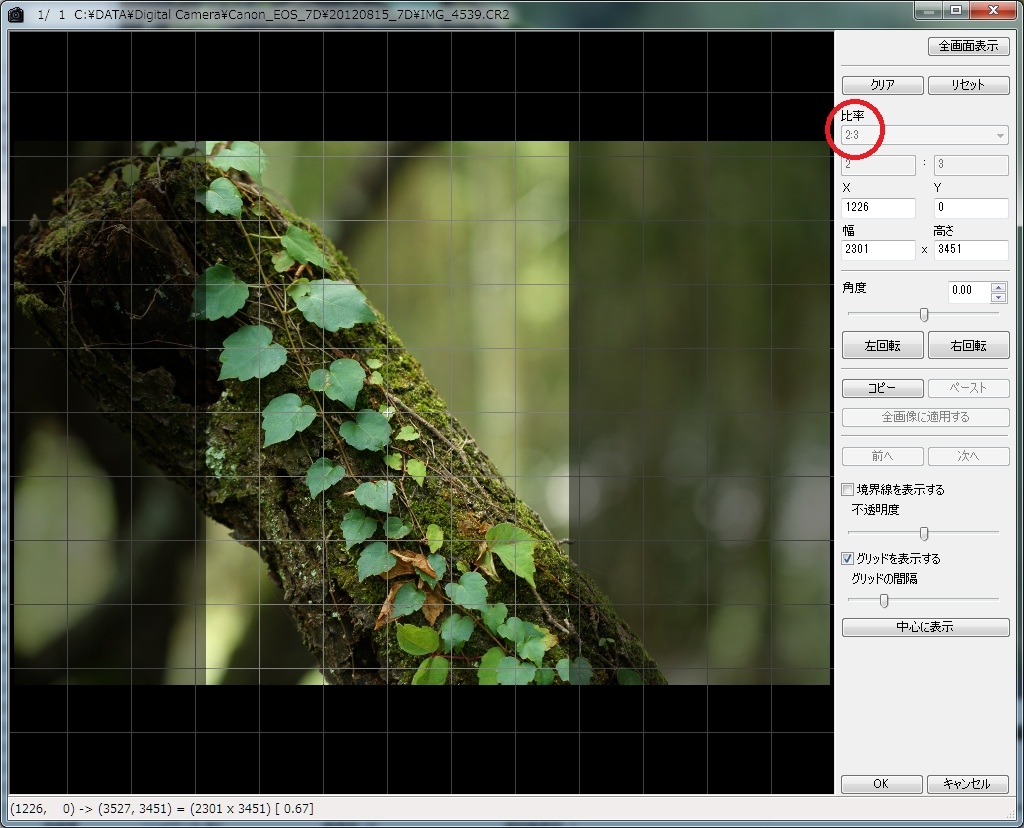1024x828 pixels.
Task: Confirm trimming with the OK button
Action: click(882, 784)
